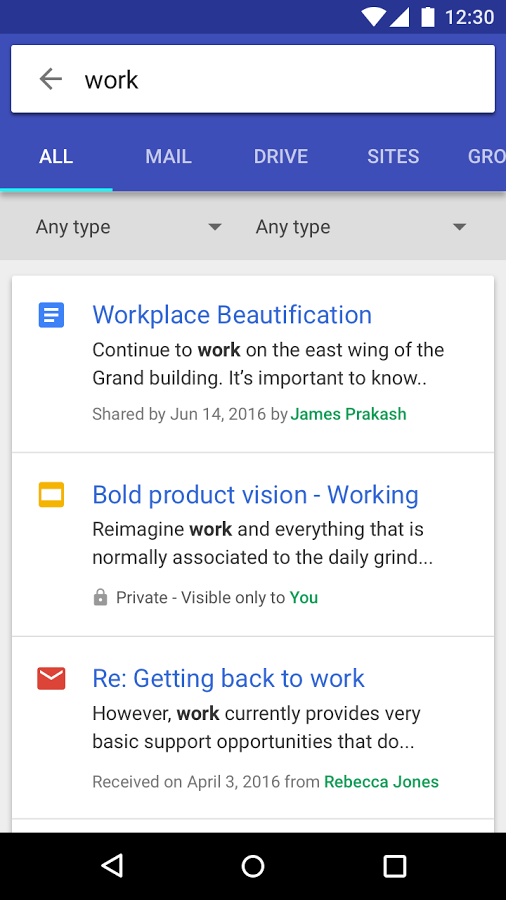Click the yellow Slides presentation icon
506x900 pixels.
(x=51, y=495)
